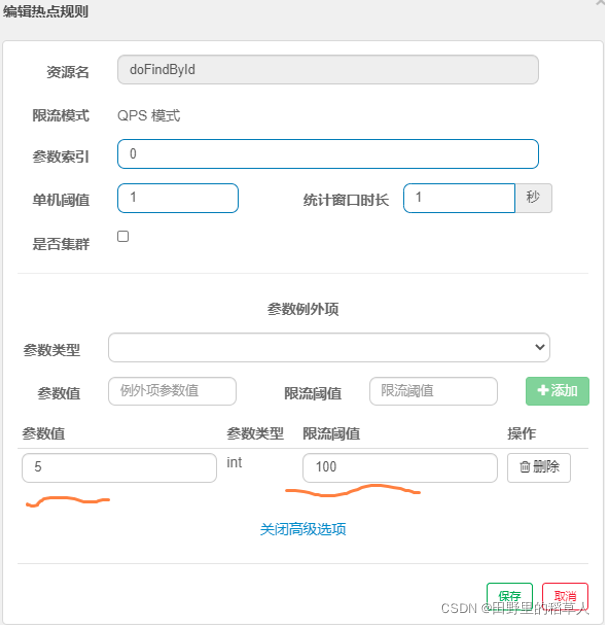605x625 pixels.
Task: Click the 关闭高级选项 link
Action: click(303, 529)
